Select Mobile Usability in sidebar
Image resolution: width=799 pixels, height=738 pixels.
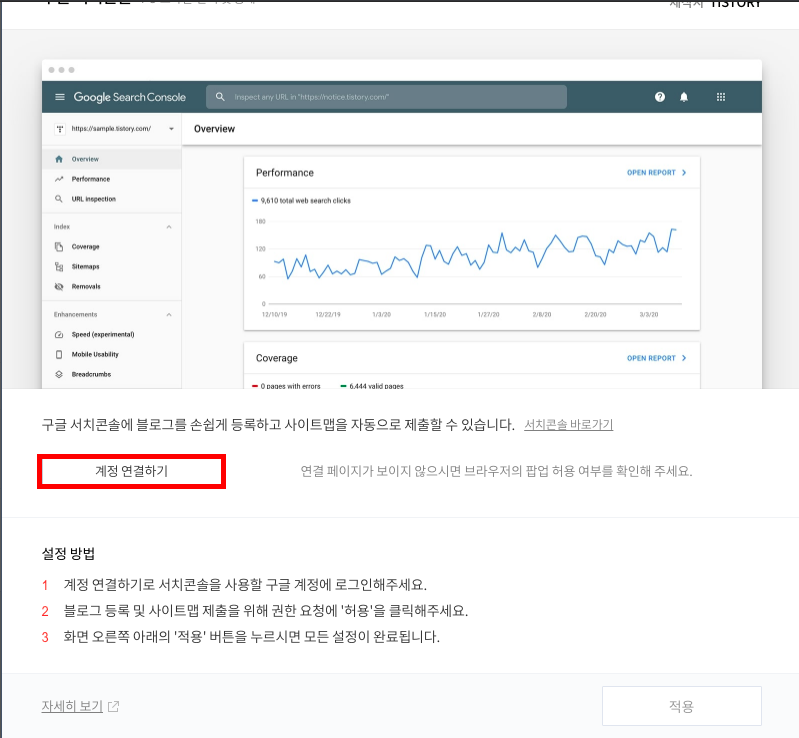[x=112, y=354]
